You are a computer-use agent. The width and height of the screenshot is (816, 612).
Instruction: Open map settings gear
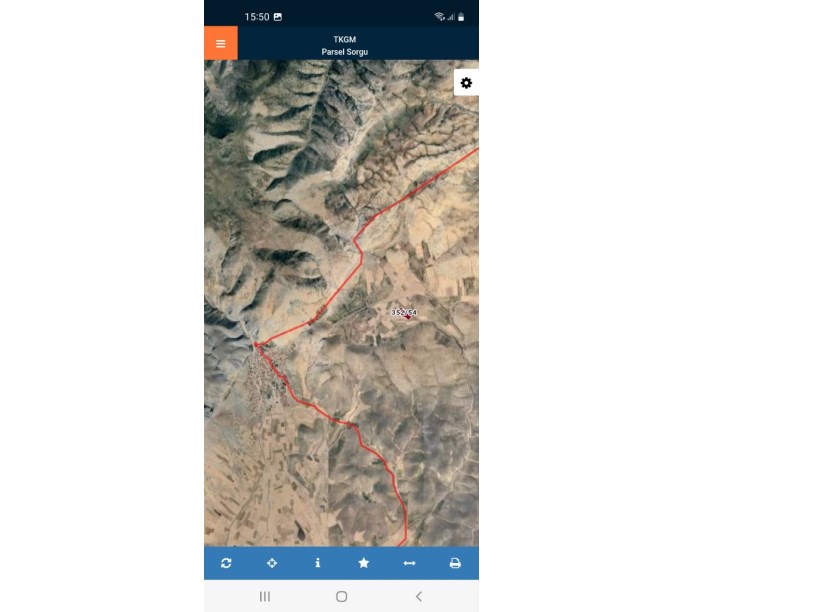pos(466,83)
